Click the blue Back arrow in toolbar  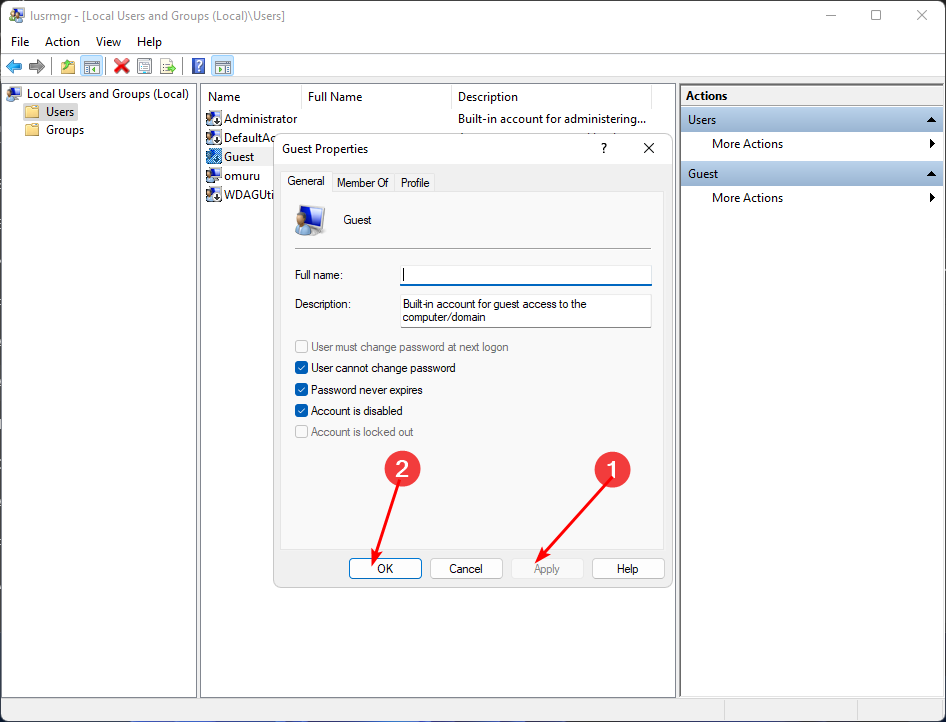pyautogui.click(x=14, y=67)
